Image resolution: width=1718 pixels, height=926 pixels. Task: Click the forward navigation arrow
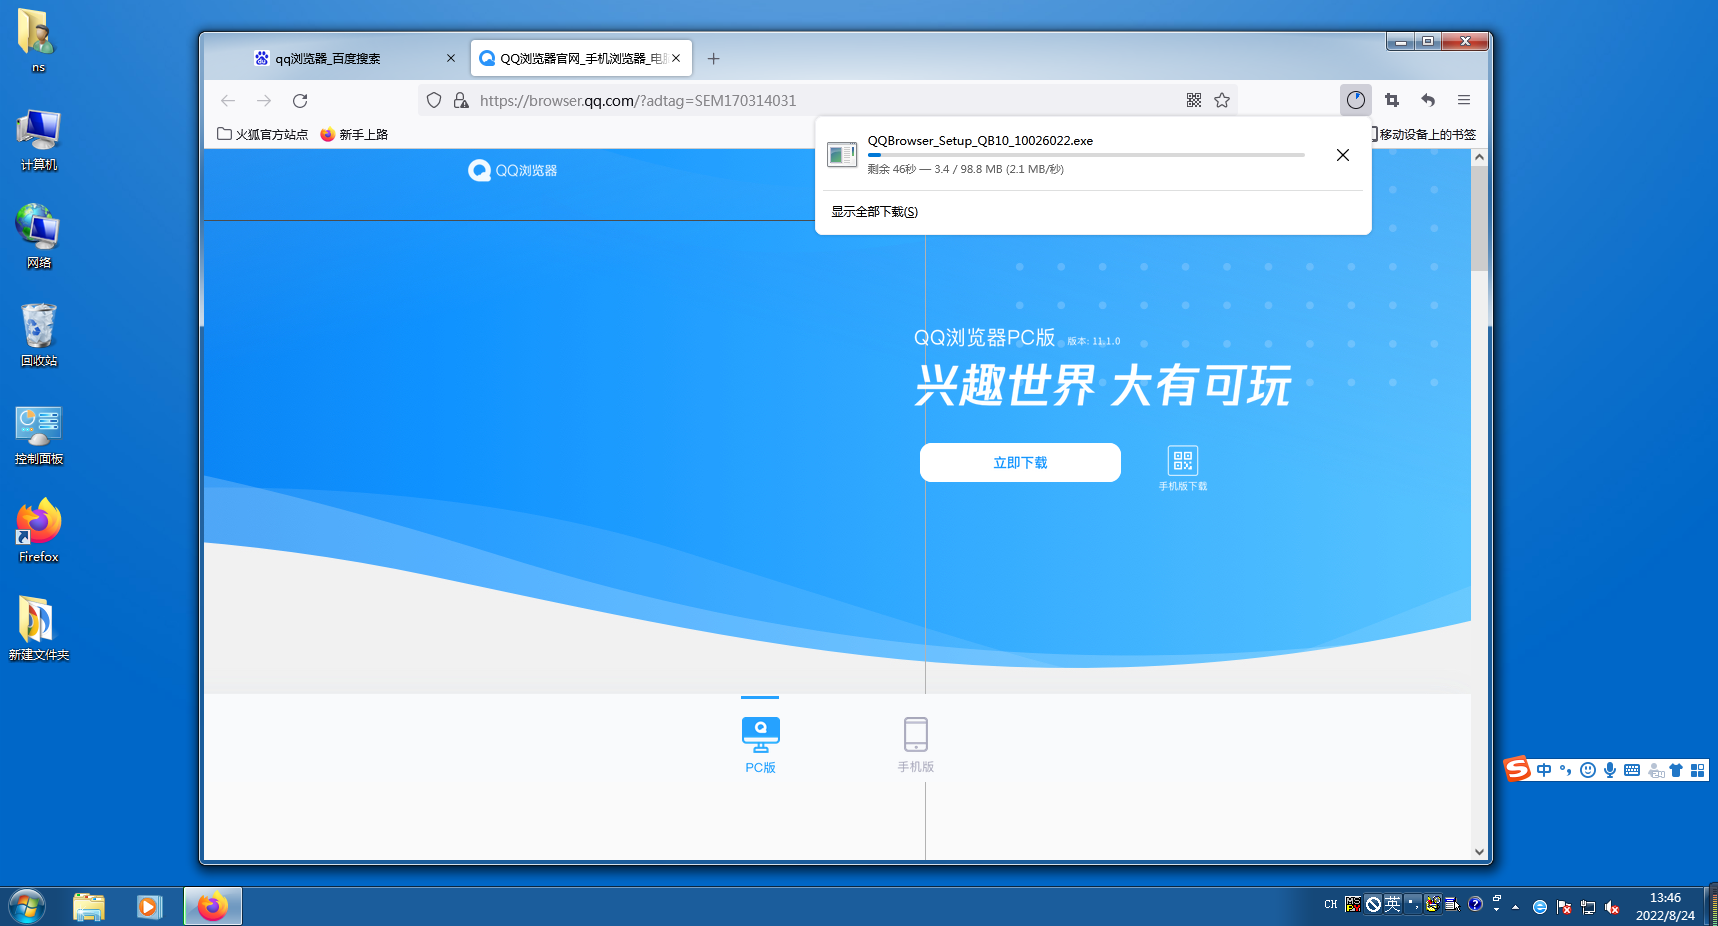(264, 100)
